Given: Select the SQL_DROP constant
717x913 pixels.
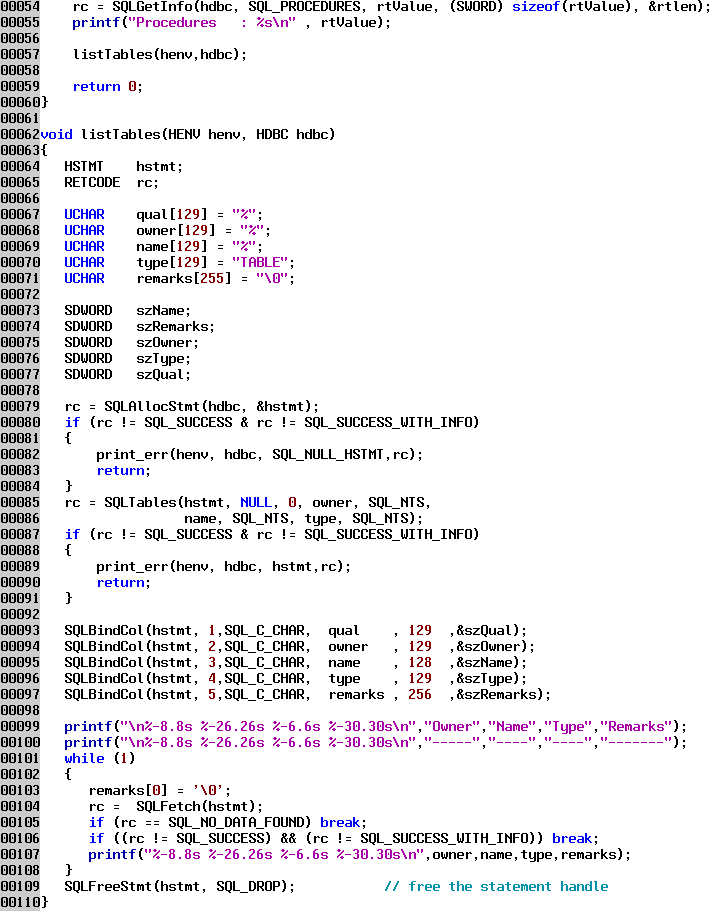Looking at the screenshot, I should [x=248, y=887].
